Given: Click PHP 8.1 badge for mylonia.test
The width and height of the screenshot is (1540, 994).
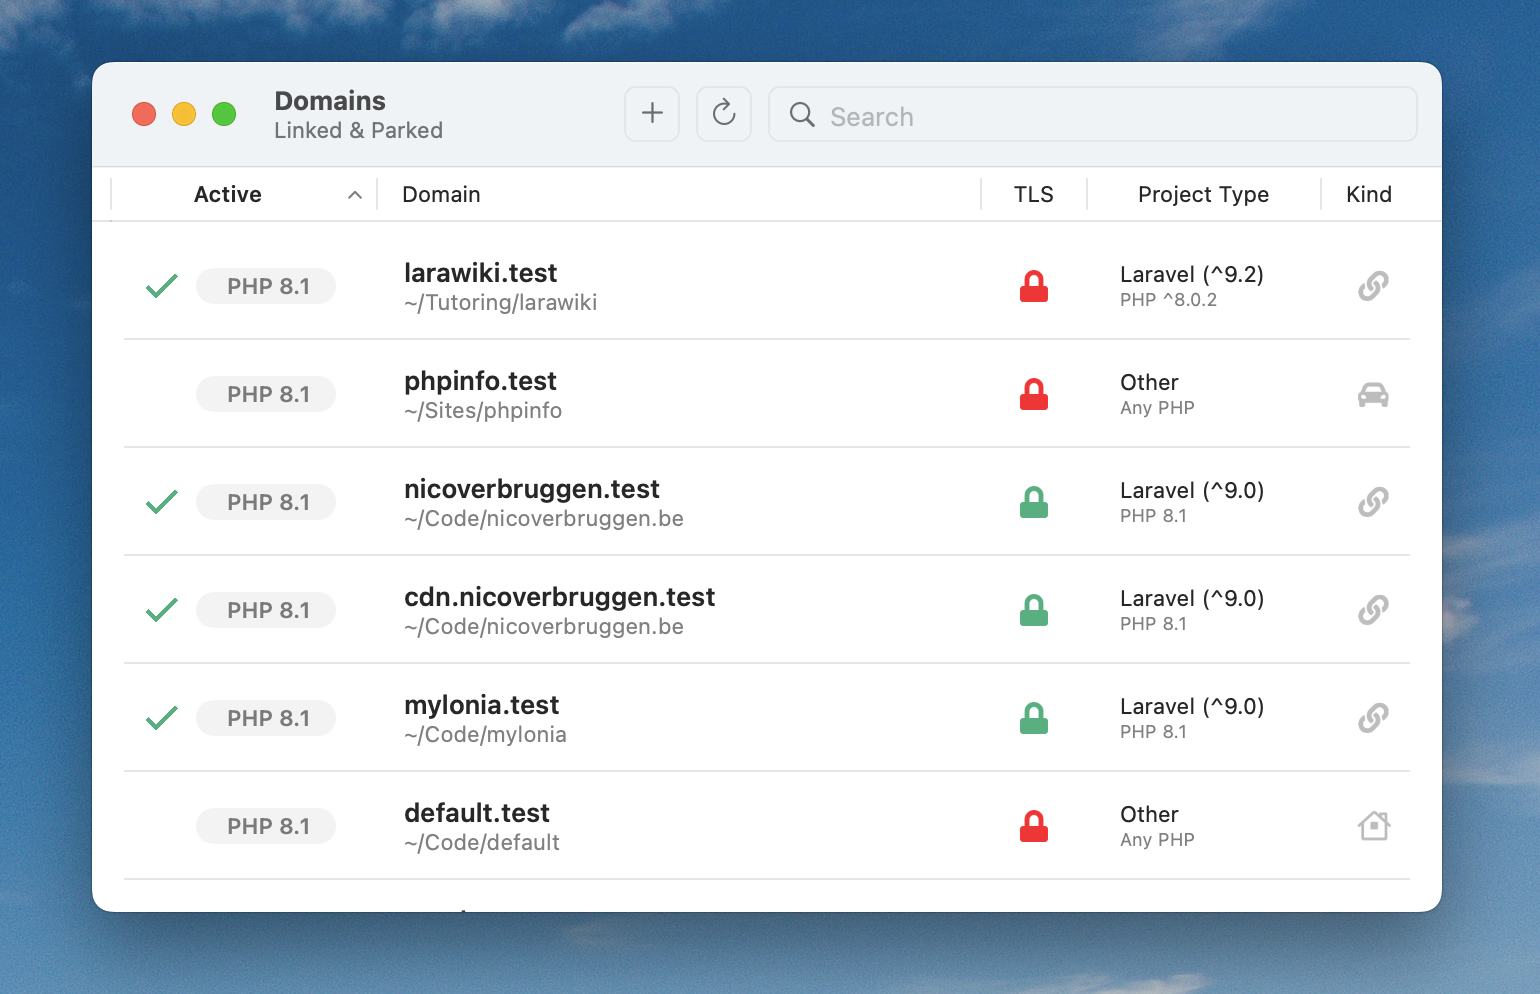Looking at the screenshot, I should coord(266,718).
